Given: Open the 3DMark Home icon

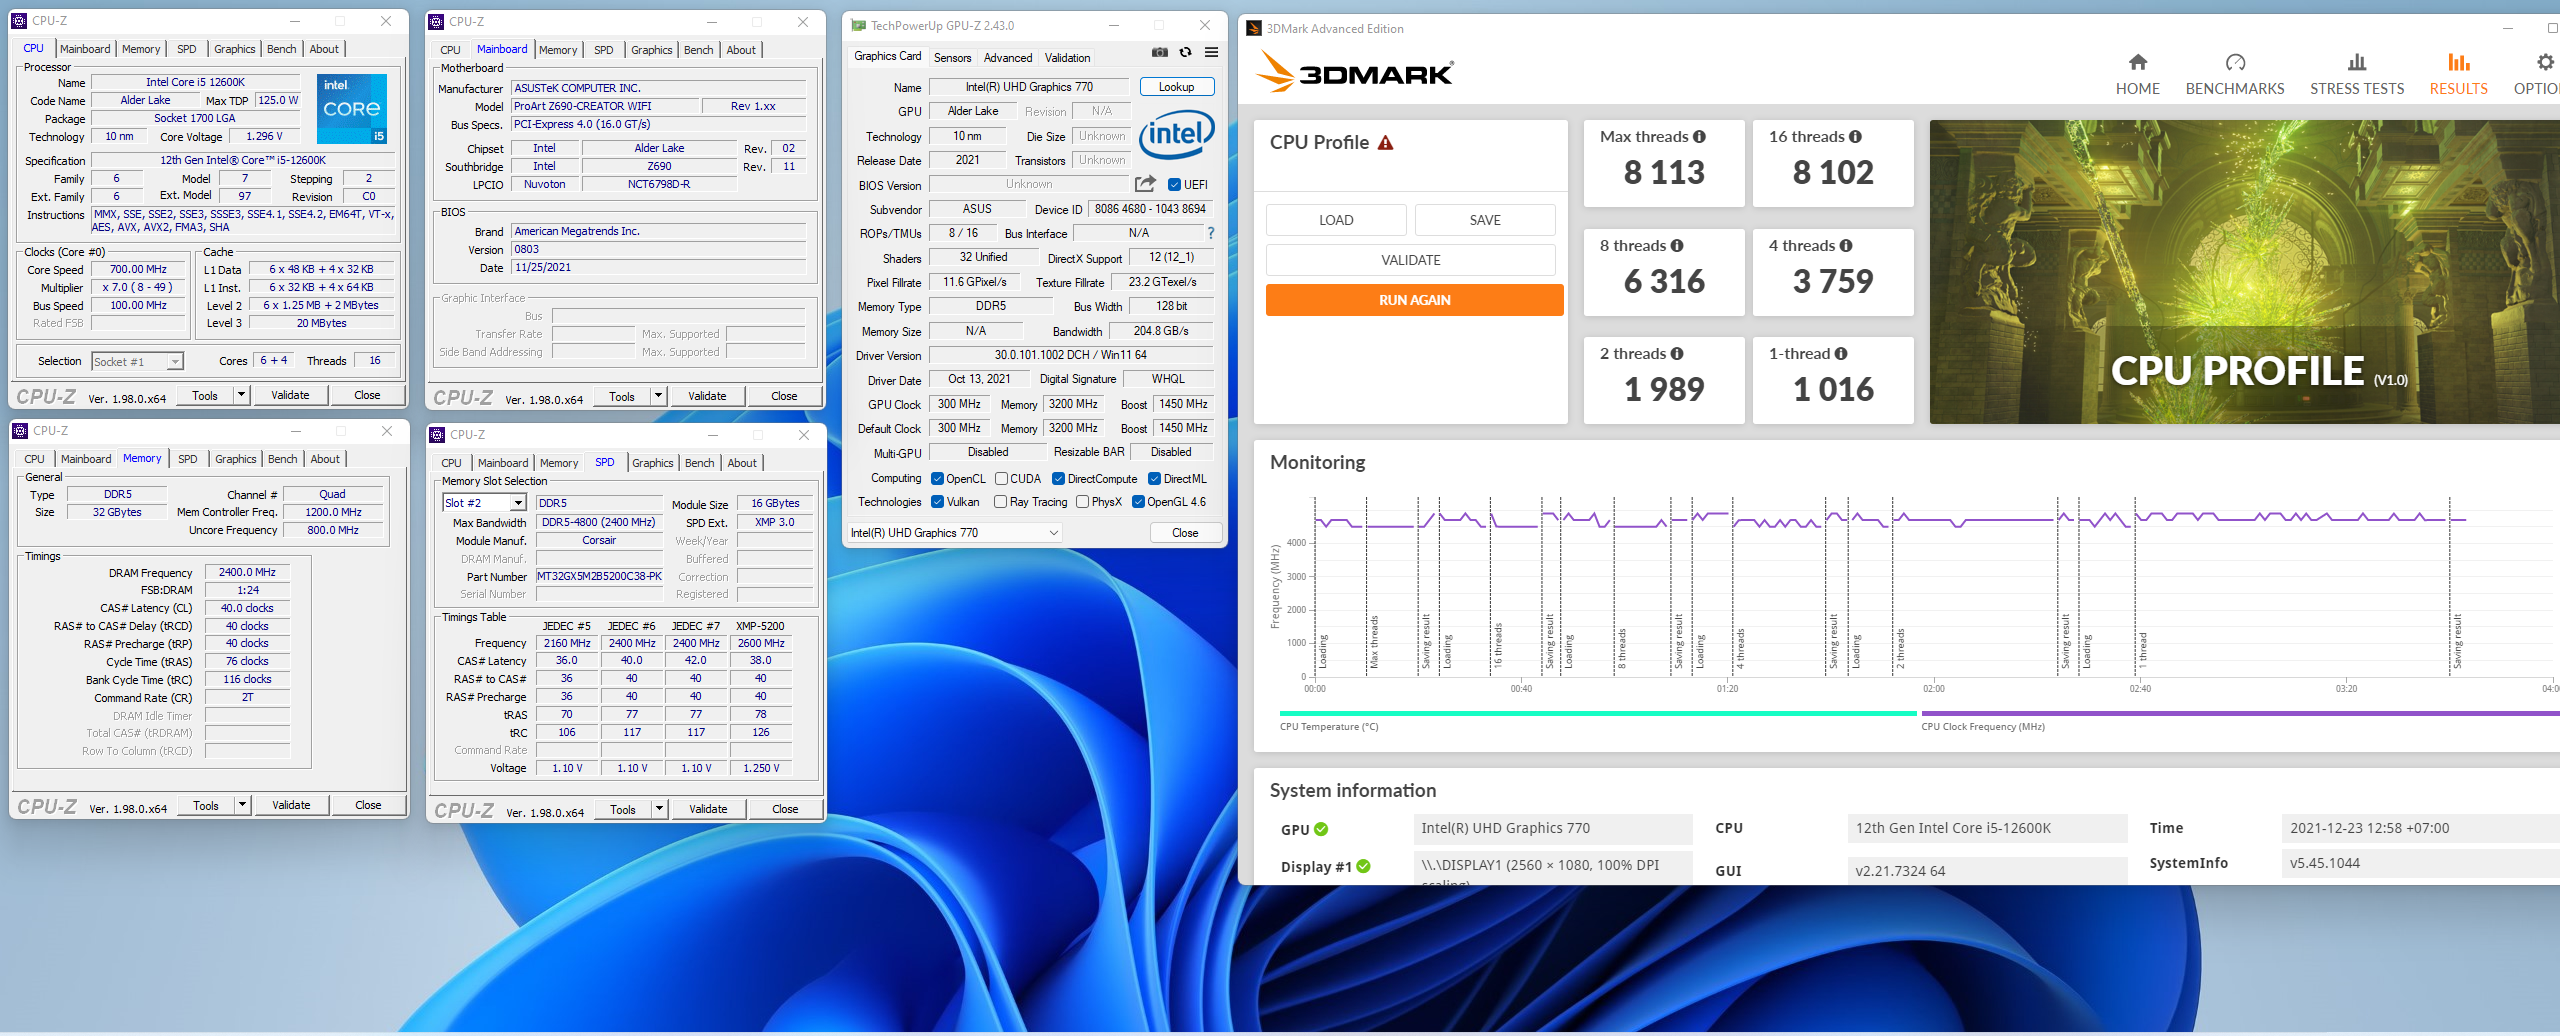Looking at the screenshot, I should coord(2137,63).
